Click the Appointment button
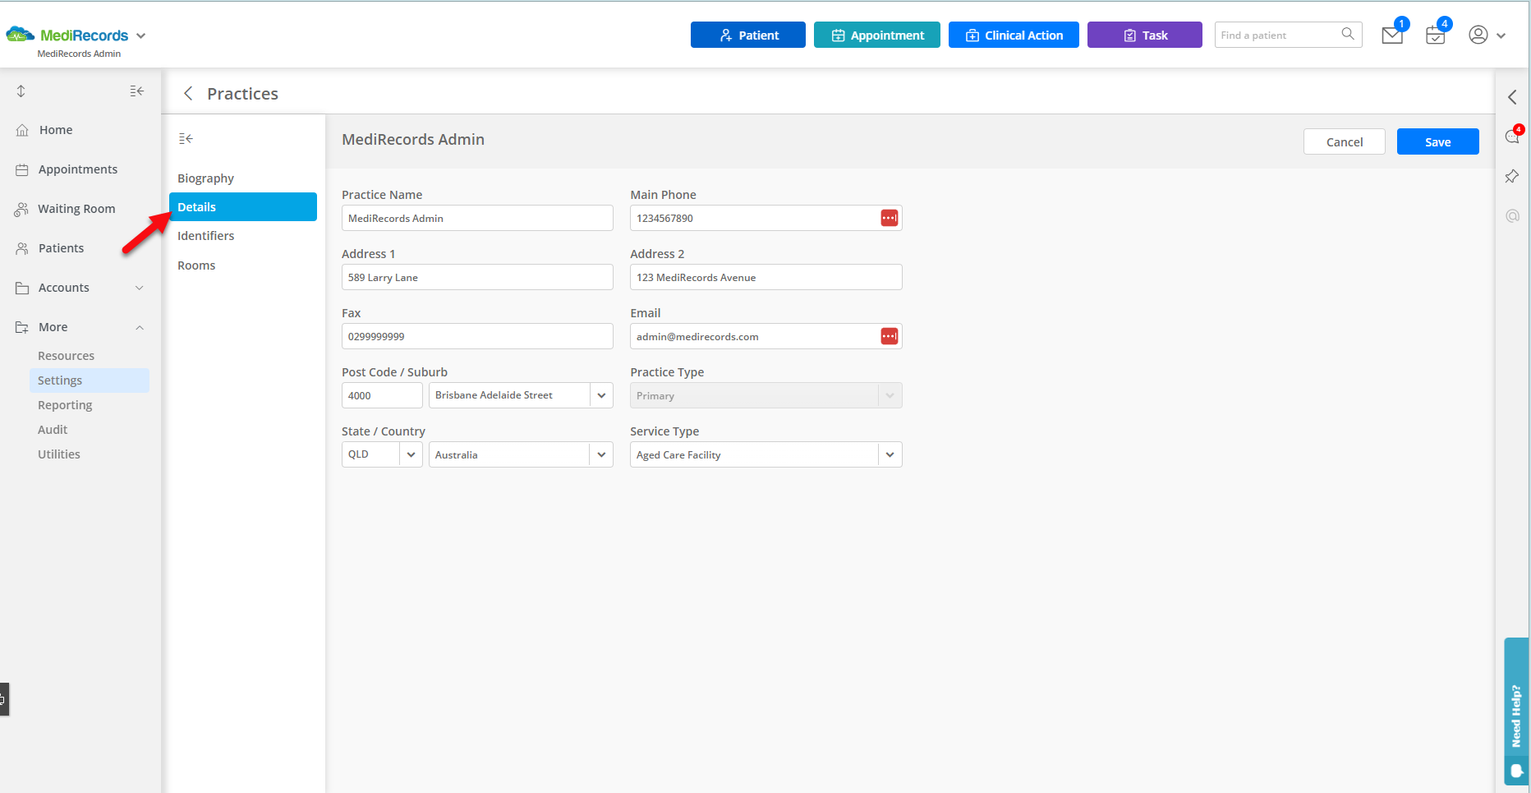 tap(877, 35)
